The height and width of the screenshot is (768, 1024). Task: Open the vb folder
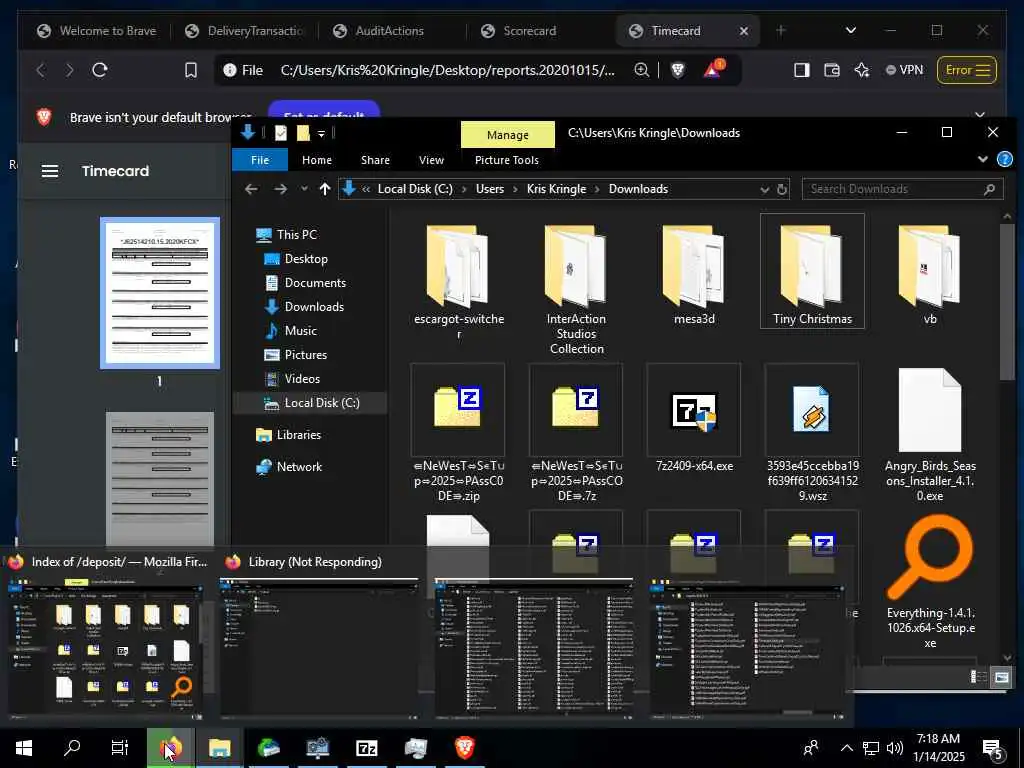click(930, 274)
